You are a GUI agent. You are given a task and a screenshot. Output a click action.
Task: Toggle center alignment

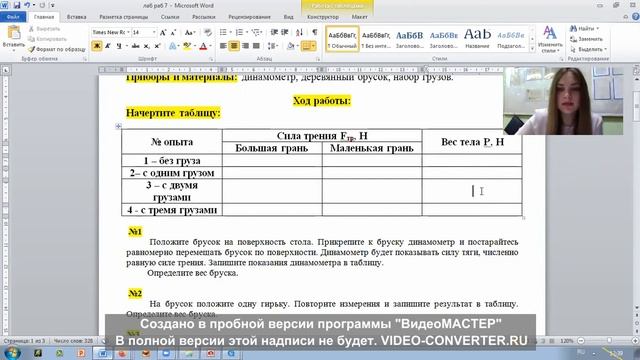234,46
